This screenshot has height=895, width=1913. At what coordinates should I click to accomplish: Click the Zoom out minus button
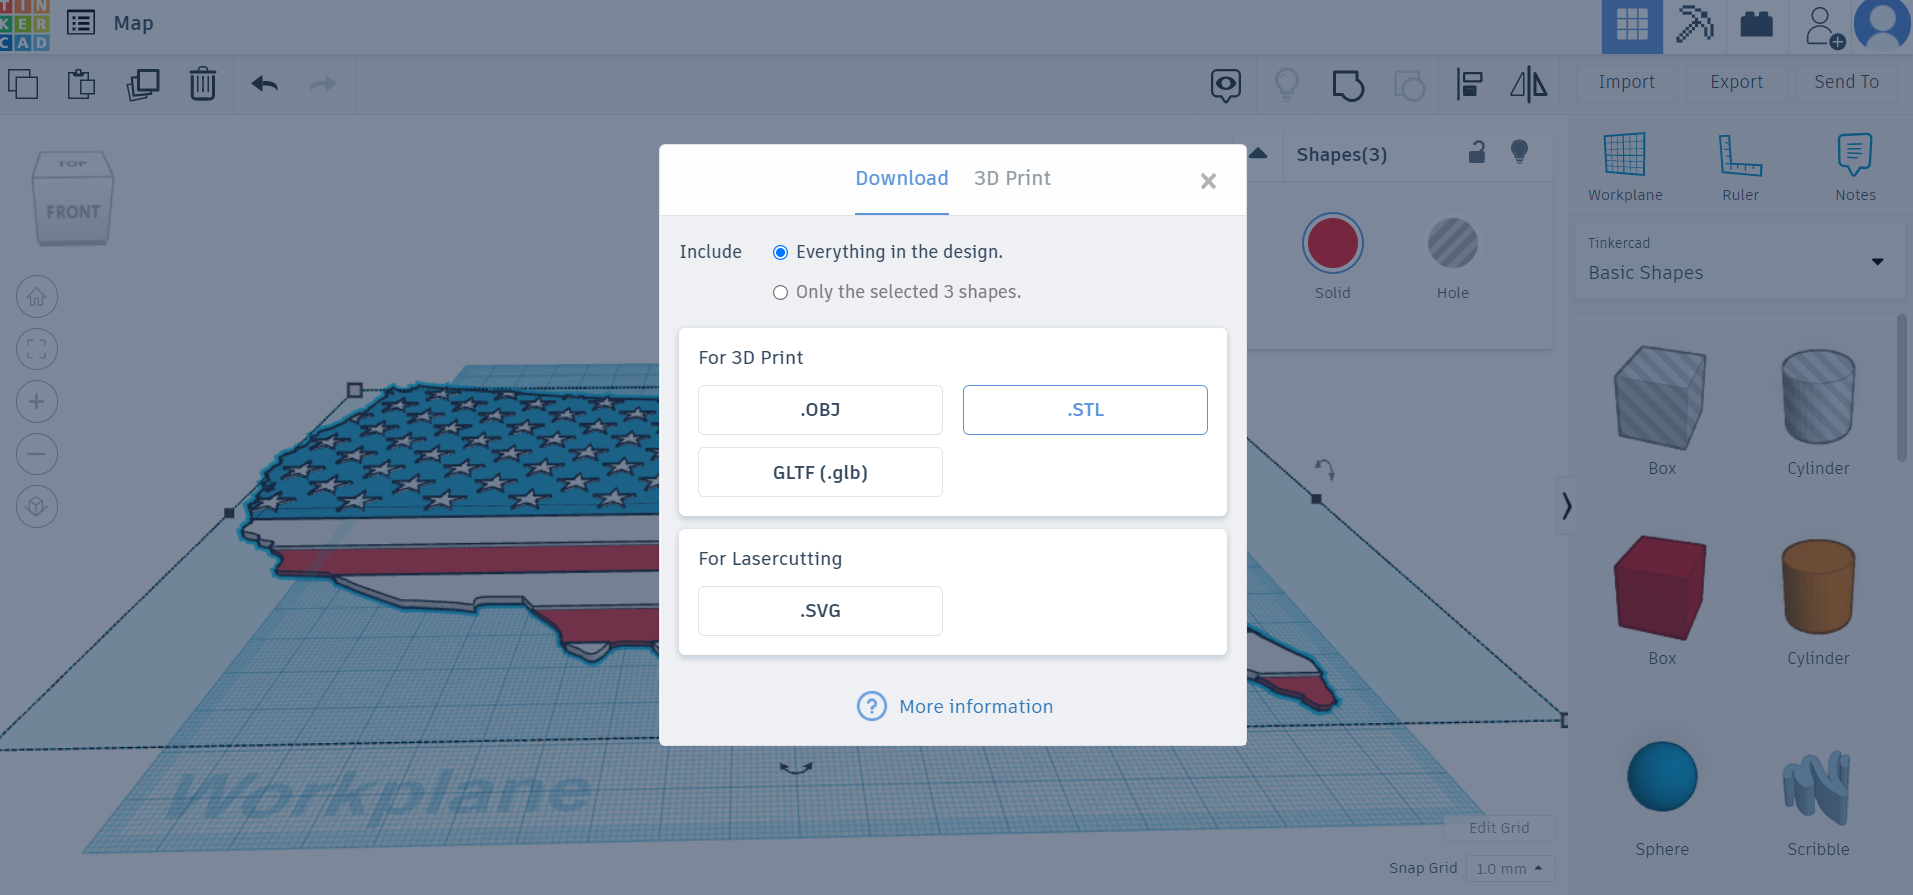click(x=37, y=454)
